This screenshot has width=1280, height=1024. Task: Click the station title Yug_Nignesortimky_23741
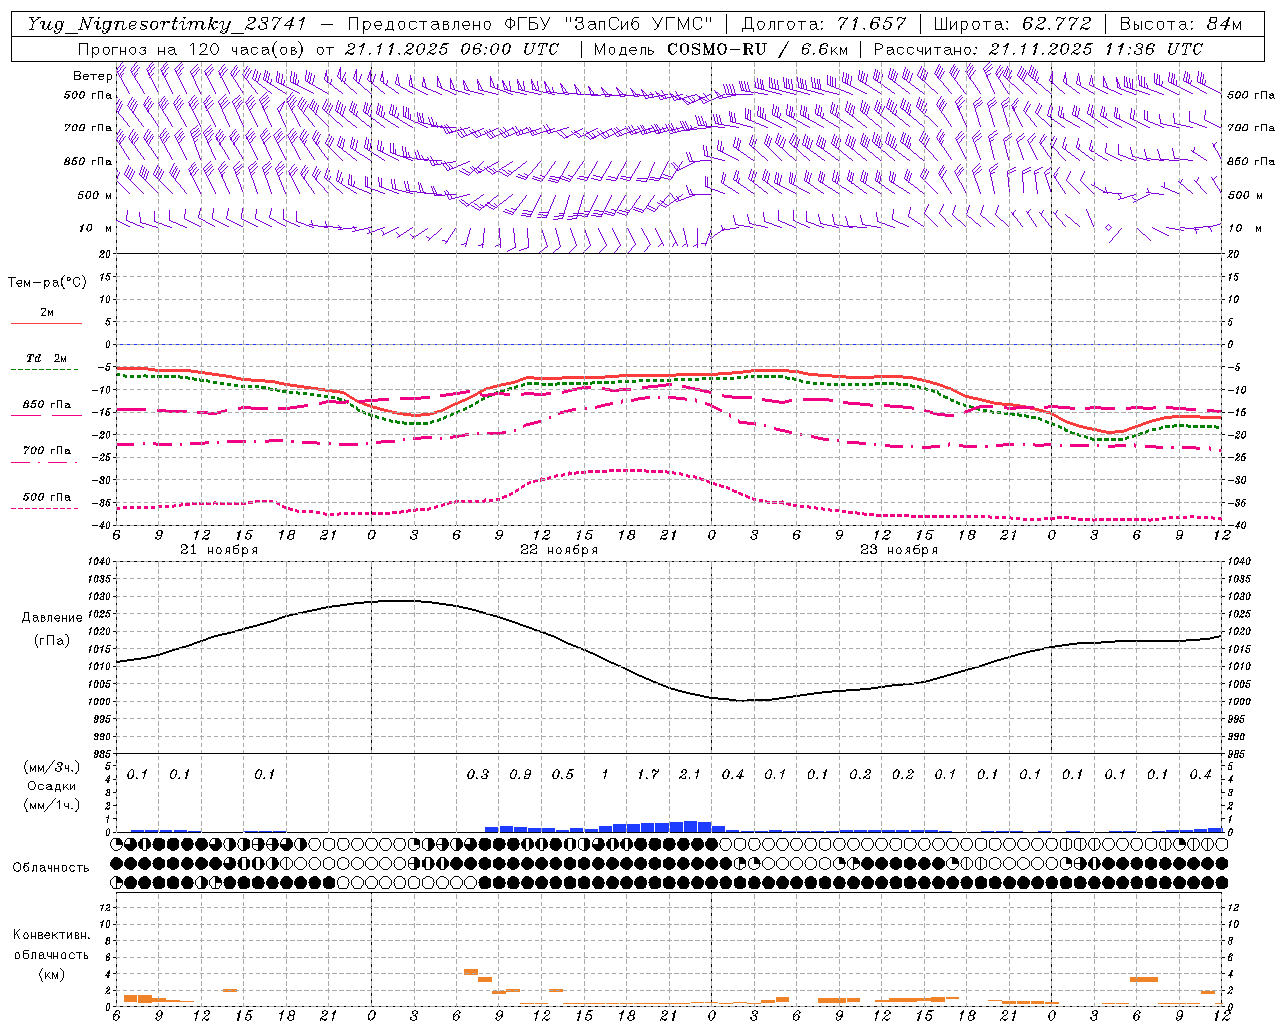click(x=167, y=24)
